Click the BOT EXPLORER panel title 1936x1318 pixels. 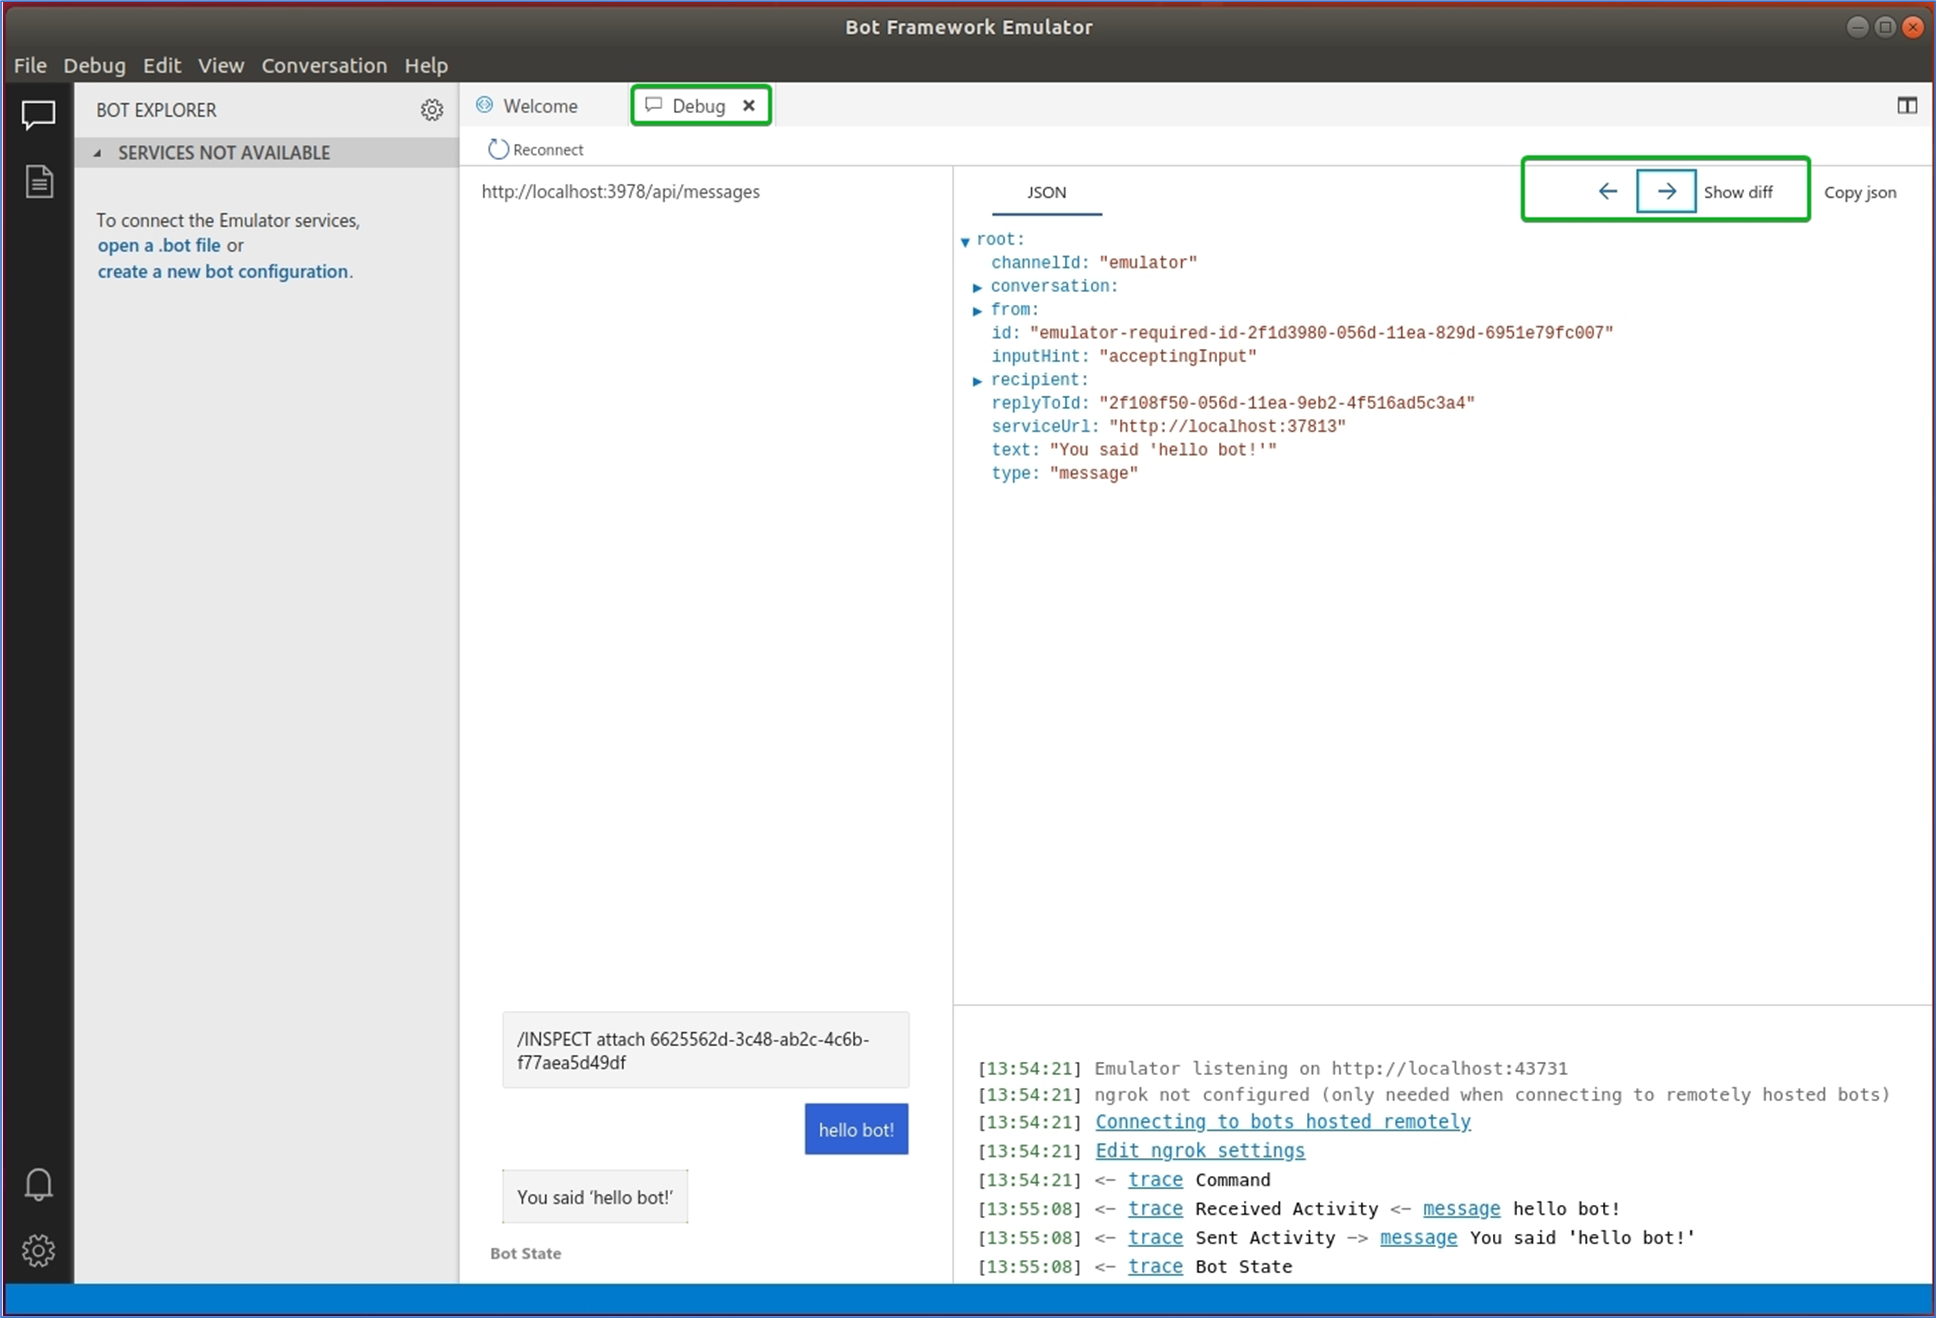pyautogui.click(x=156, y=110)
